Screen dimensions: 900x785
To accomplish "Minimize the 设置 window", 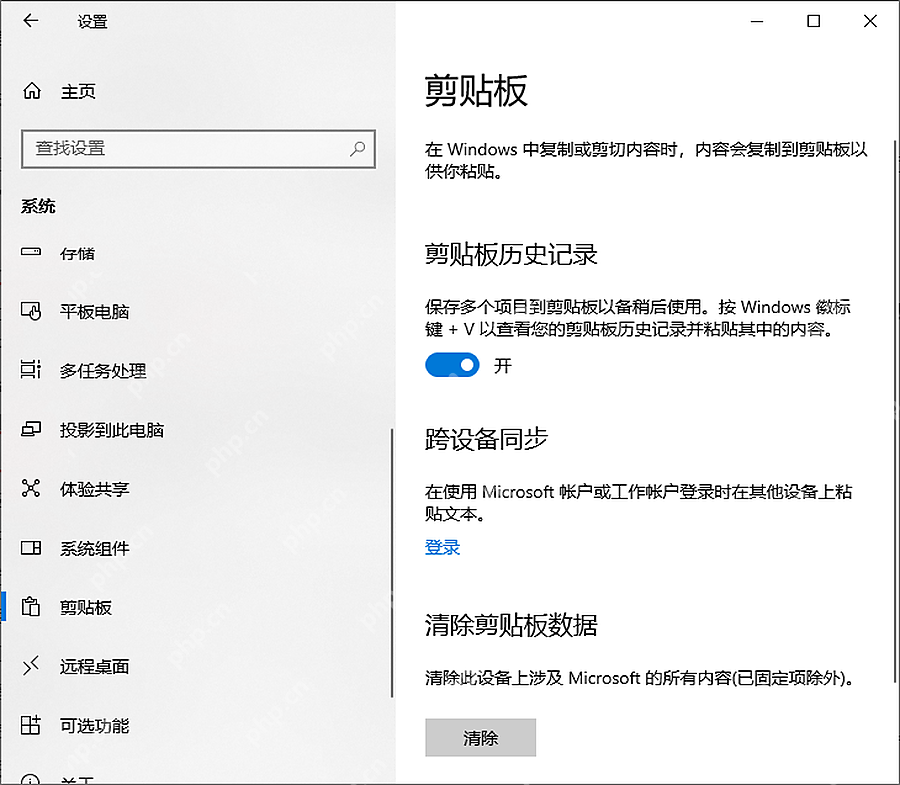I will (757, 21).
